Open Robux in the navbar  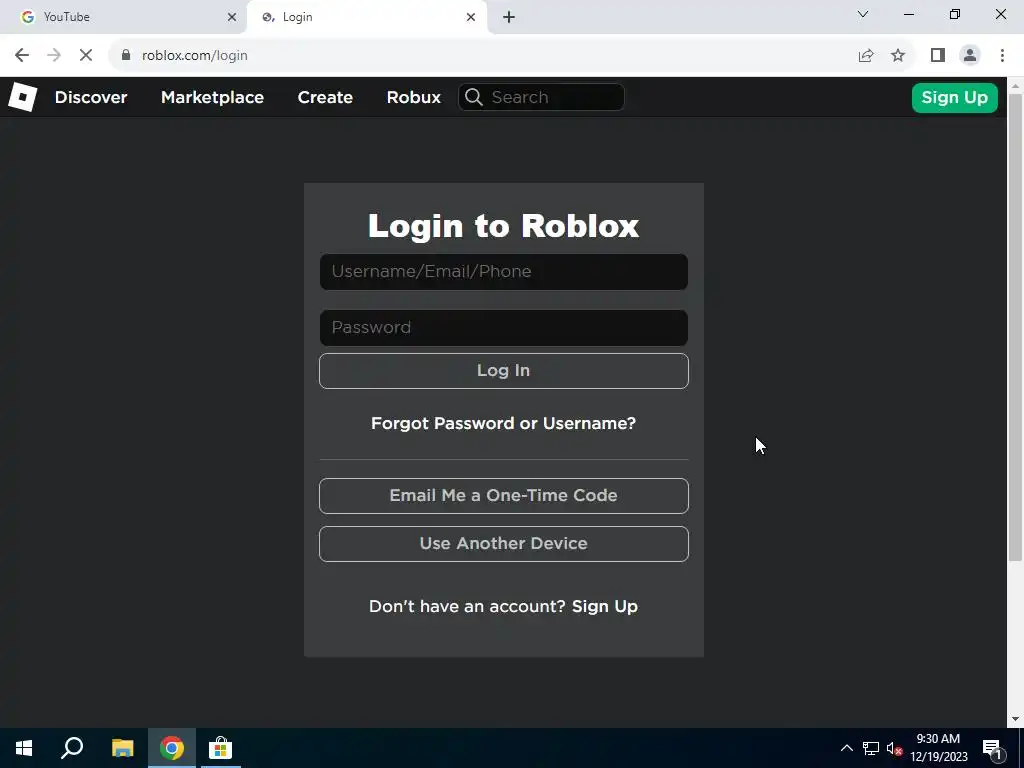413,97
